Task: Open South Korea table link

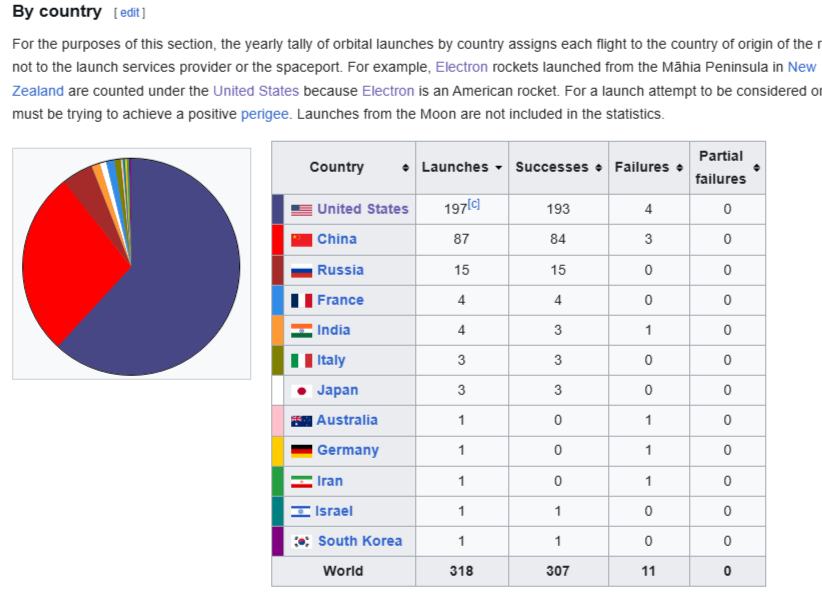Action: [x=360, y=541]
